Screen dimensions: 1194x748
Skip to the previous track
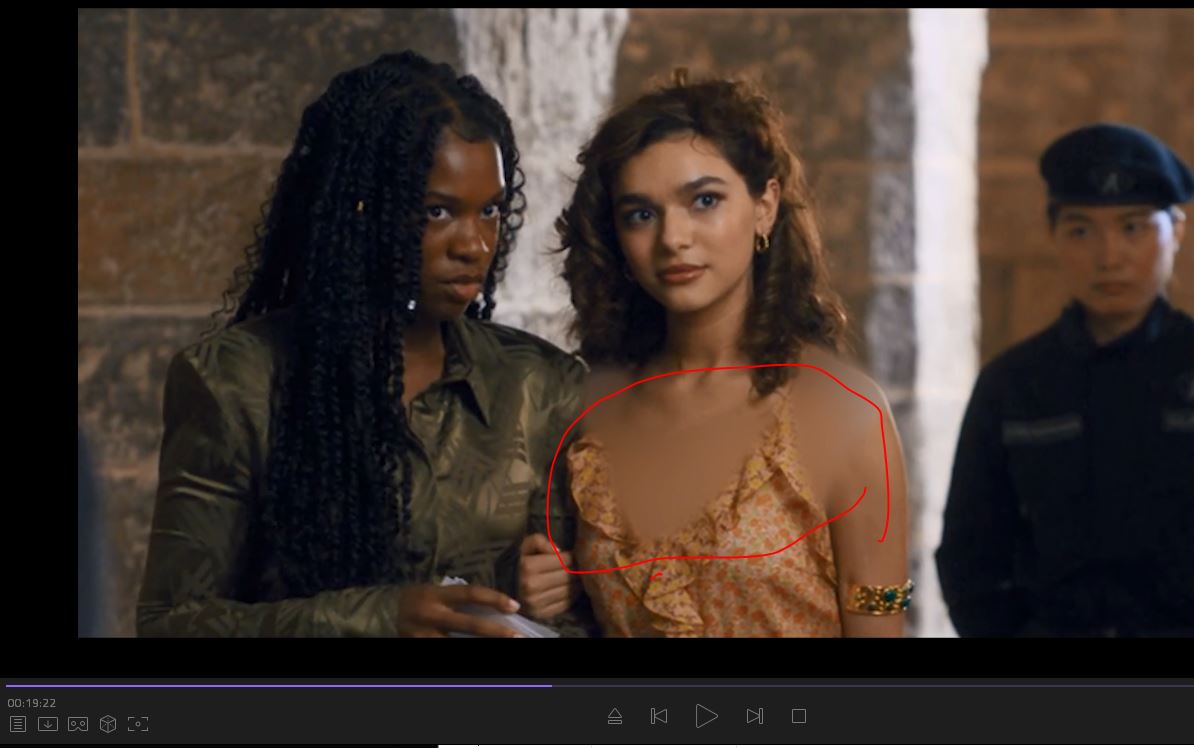click(x=659, y=716)
